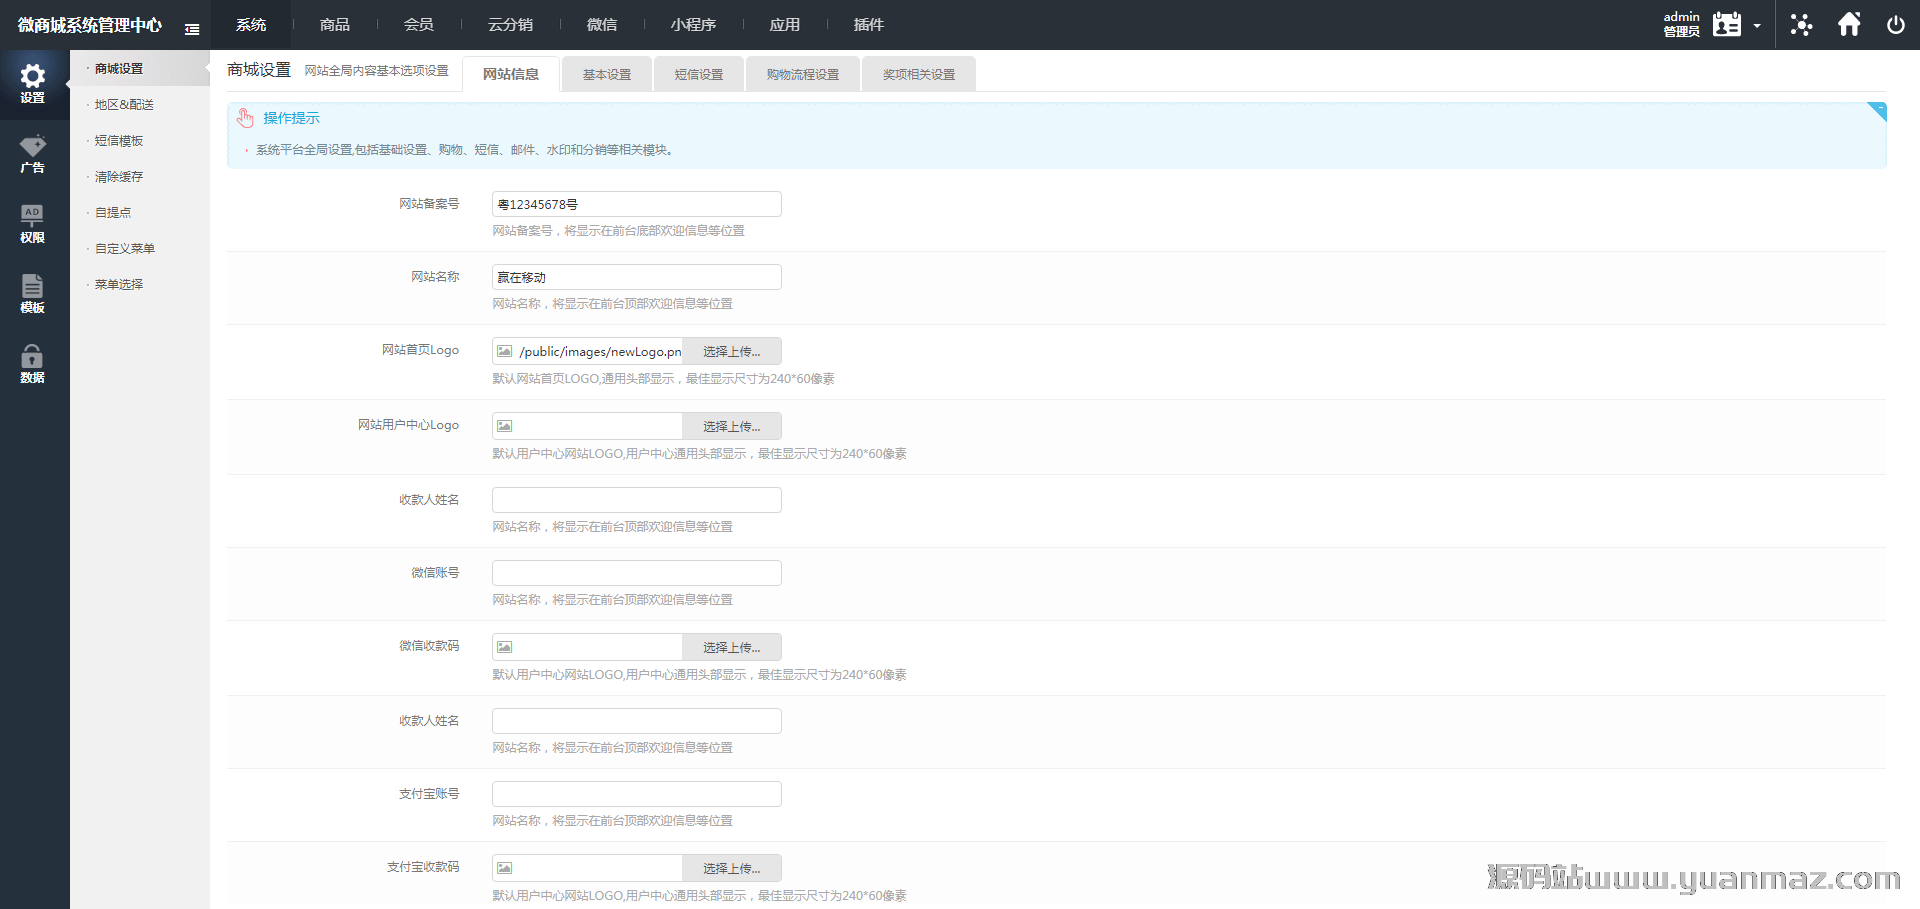Switch to the 基本设置 tab
This screenshot has height=909, width=1920.
(x=607, y=75)
